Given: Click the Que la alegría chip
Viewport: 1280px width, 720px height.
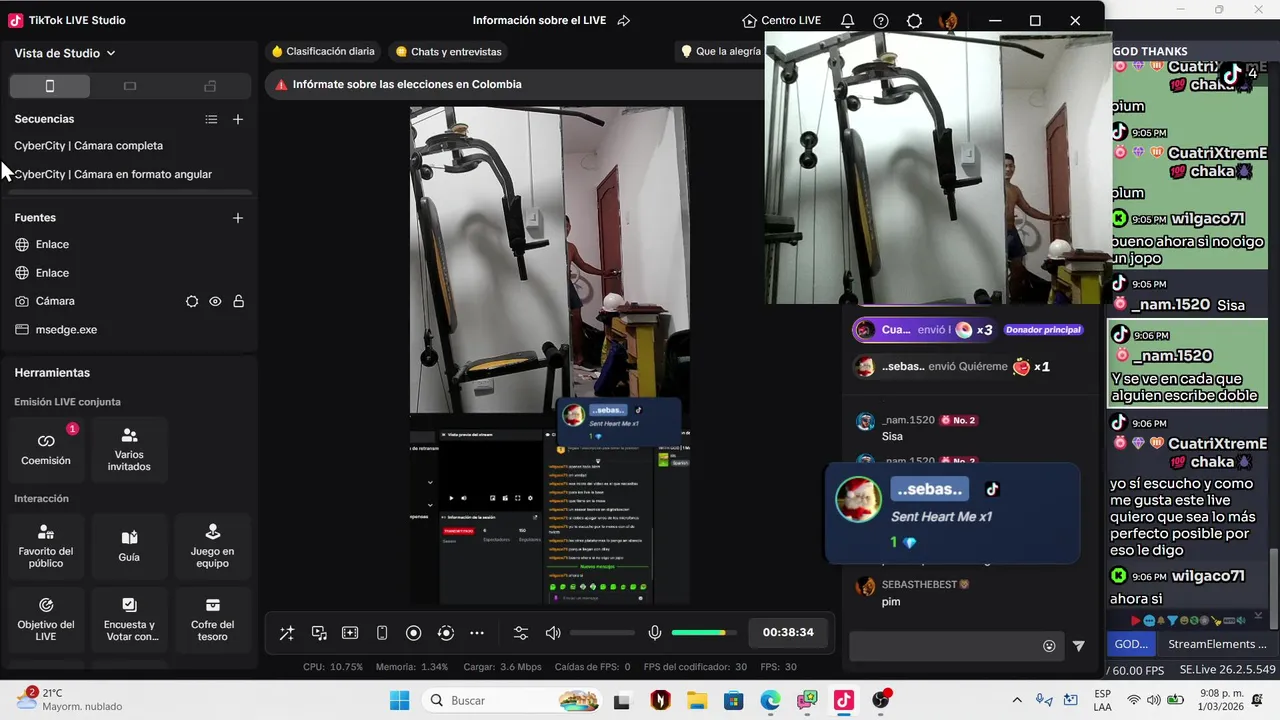Looking at the screenshot, I should pyautogui.click(x=721, y=51).
